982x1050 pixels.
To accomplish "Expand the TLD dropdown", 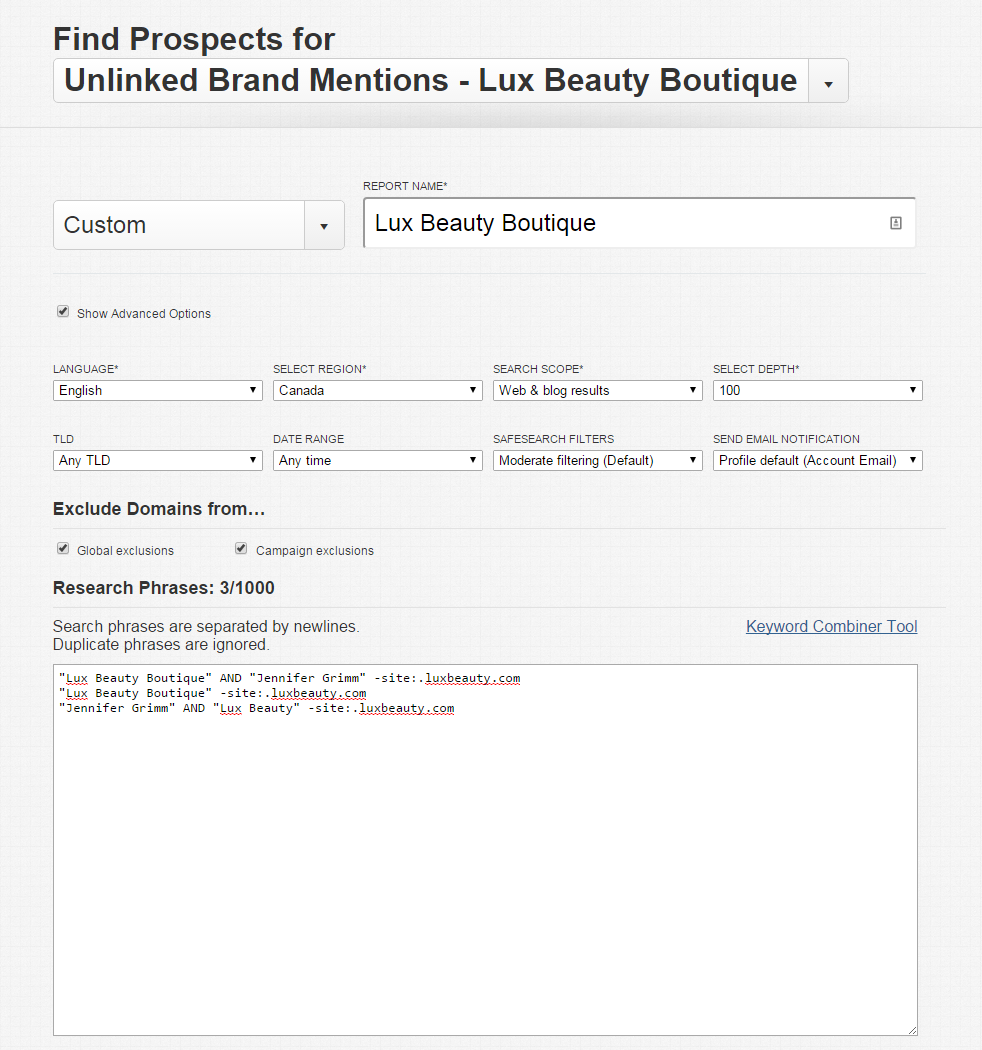I will click(157, 460).
